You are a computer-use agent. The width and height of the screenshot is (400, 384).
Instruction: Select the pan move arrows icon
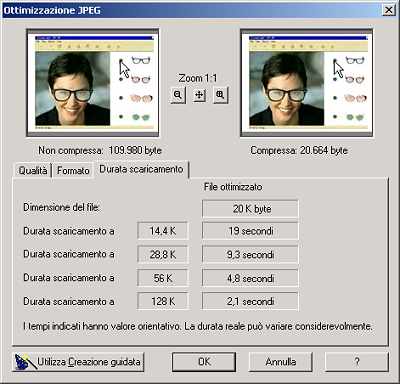(199, 95)
